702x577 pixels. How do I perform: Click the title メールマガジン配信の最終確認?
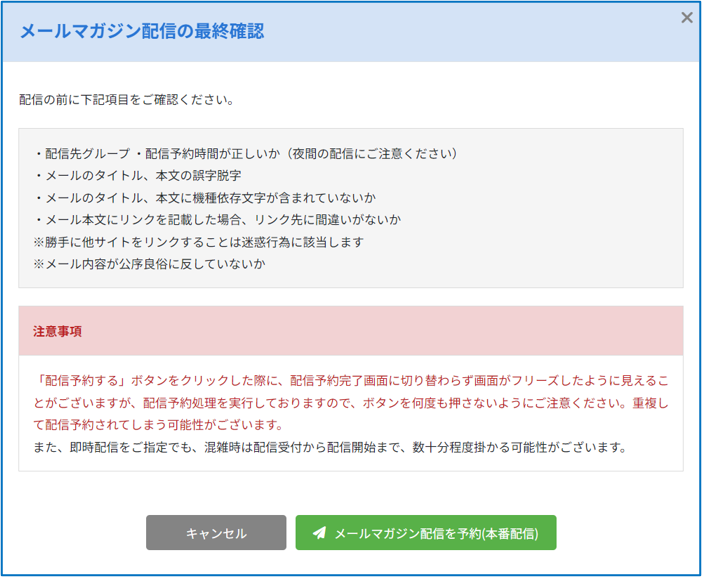142,31
